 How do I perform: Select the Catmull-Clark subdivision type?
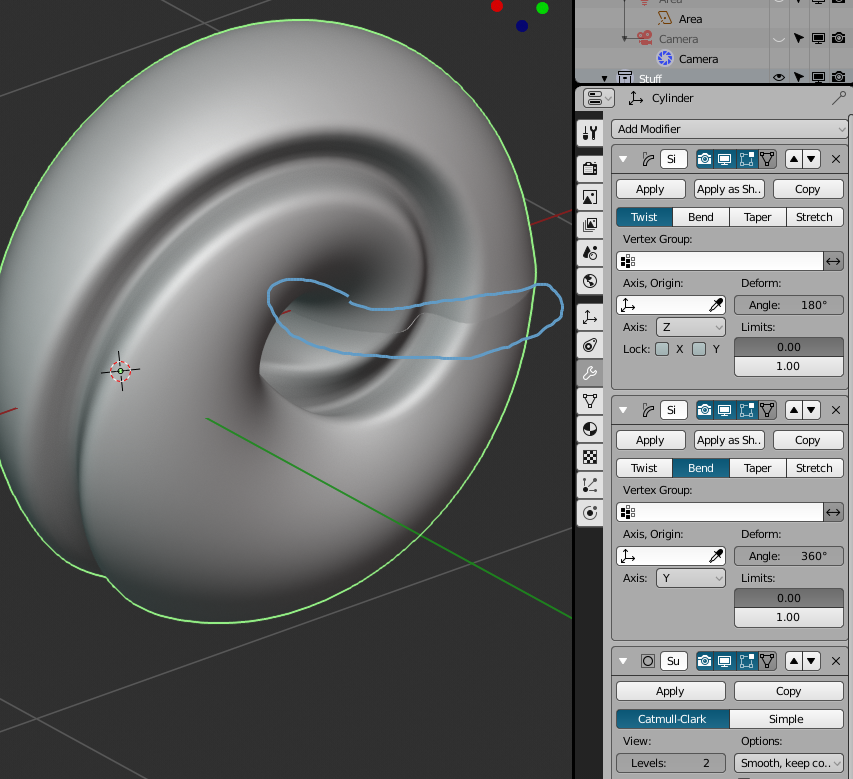coord(672,719)
